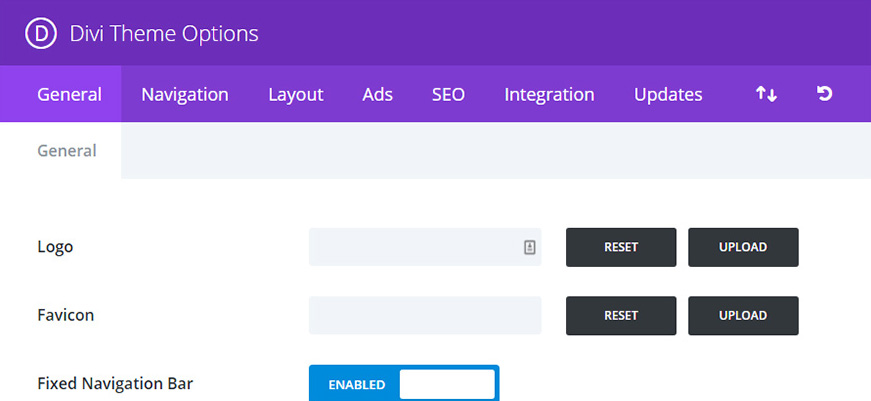871x401 pixels.
Task: Open the import/export arrows icon
Action: 766,94
